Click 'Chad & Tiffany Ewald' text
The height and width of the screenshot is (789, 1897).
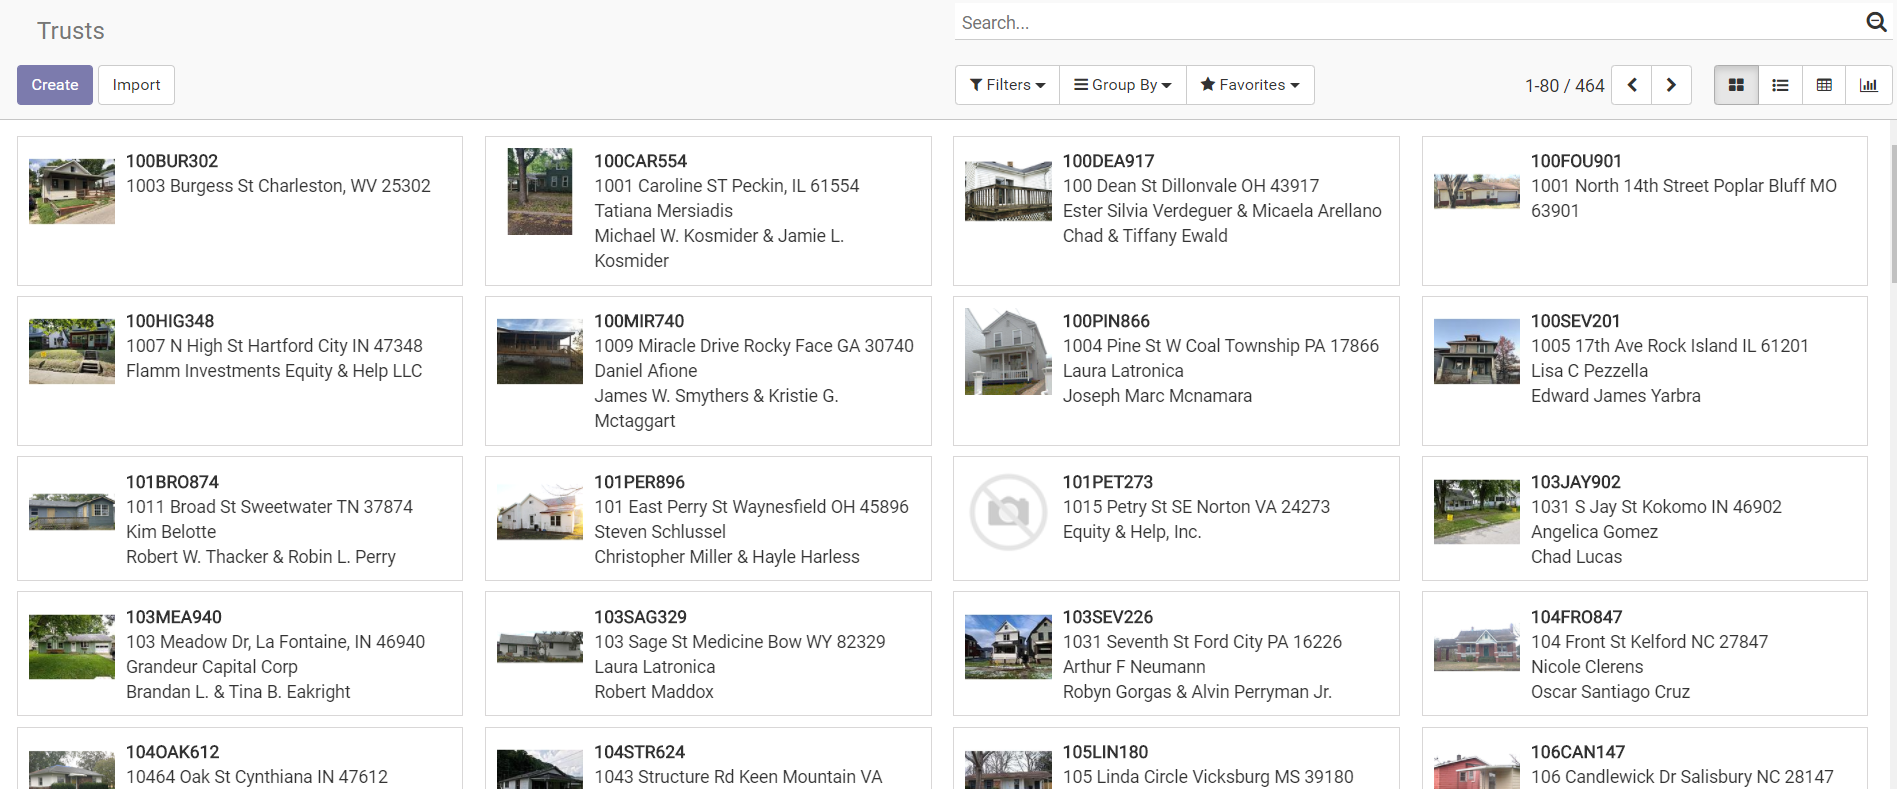click(x=1145, y=236)
